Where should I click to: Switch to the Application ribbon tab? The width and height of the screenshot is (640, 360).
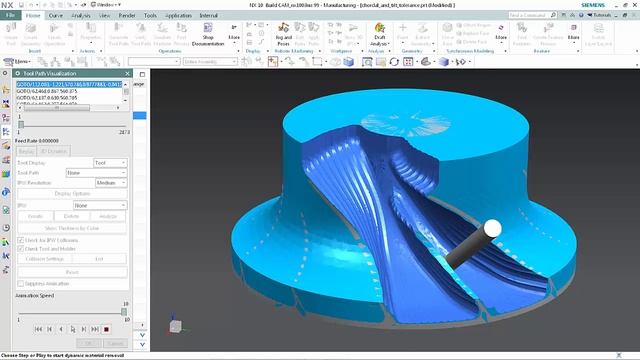[178, 16]
